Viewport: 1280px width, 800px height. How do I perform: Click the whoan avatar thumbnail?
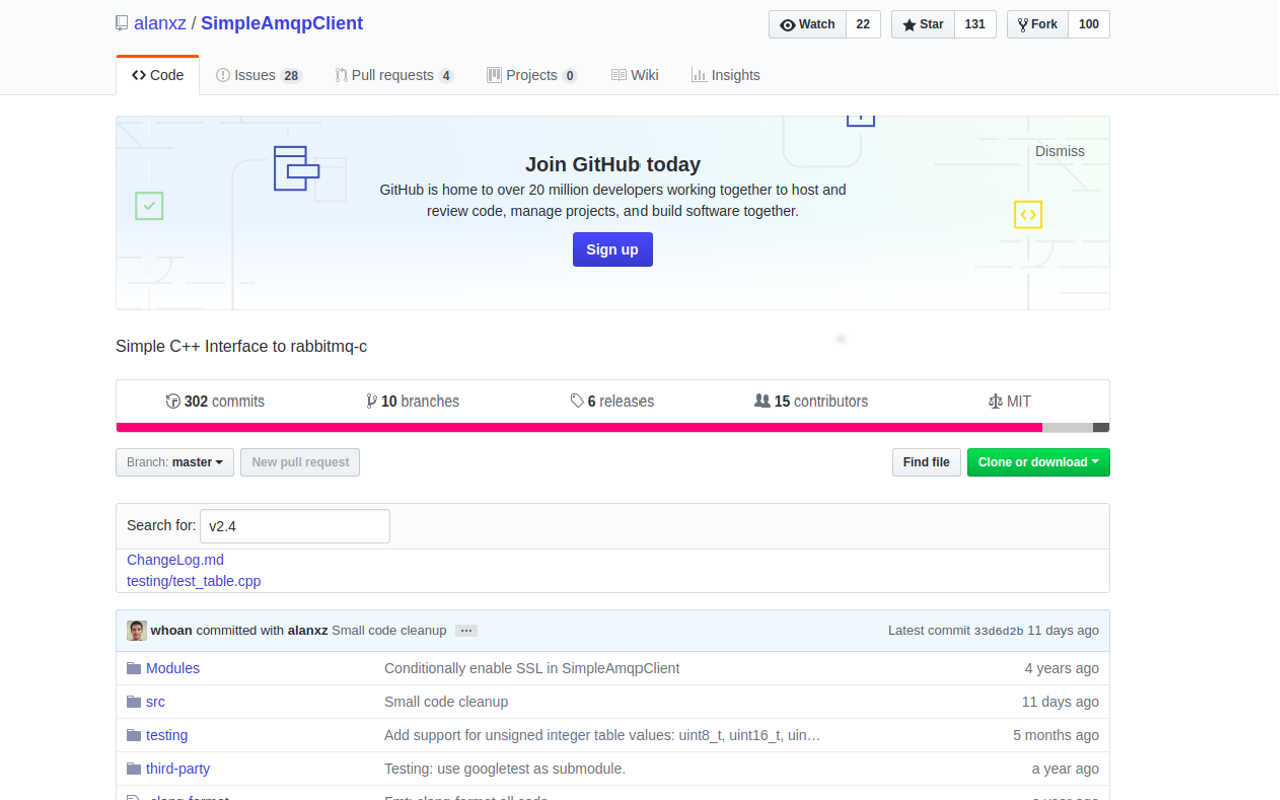[137, 630]
